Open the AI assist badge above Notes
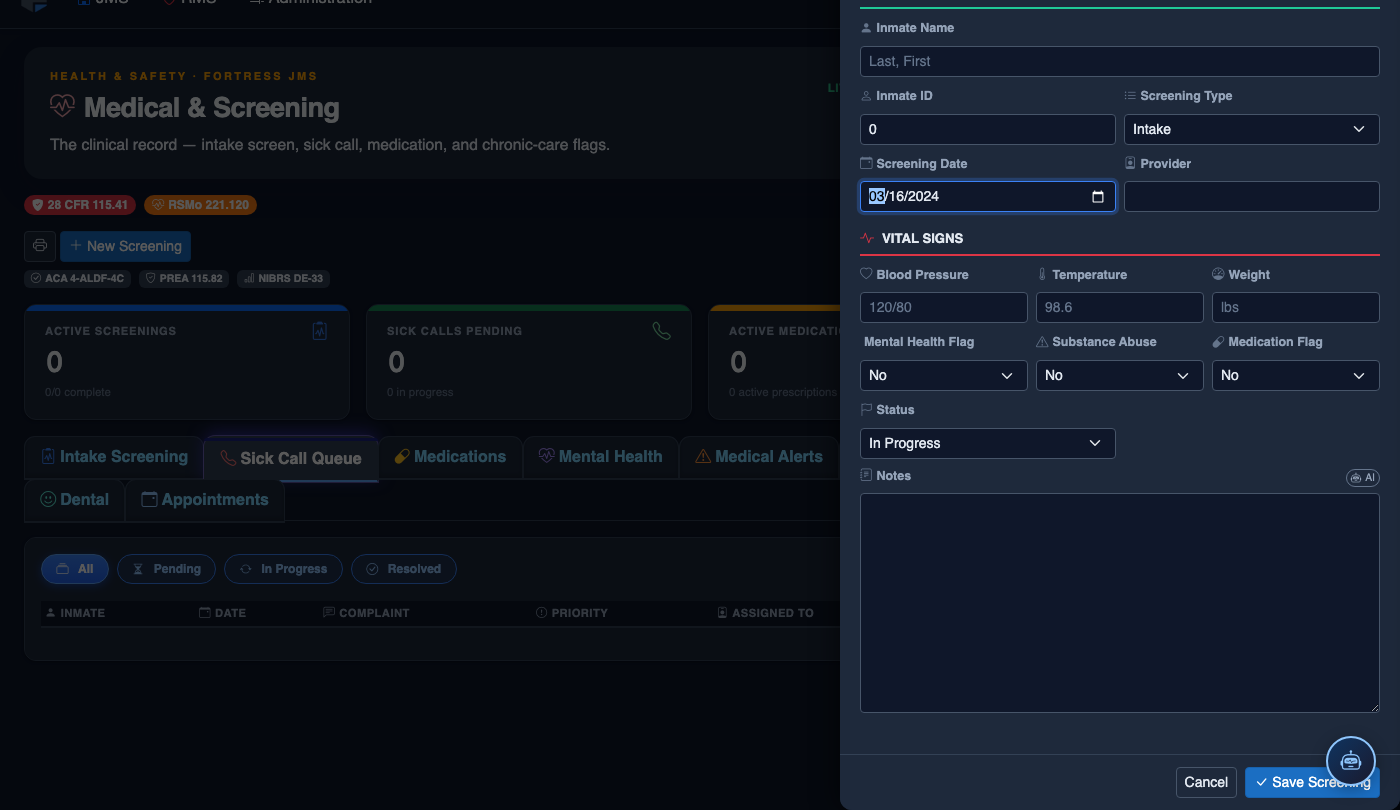1400x810 pixels. (x=1362, y=478)
